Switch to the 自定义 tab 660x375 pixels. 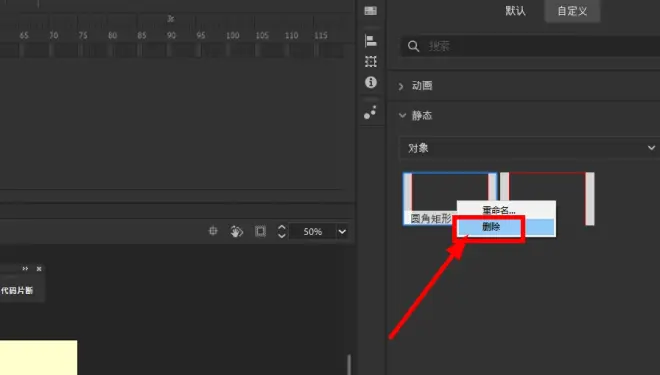[572, 11]
